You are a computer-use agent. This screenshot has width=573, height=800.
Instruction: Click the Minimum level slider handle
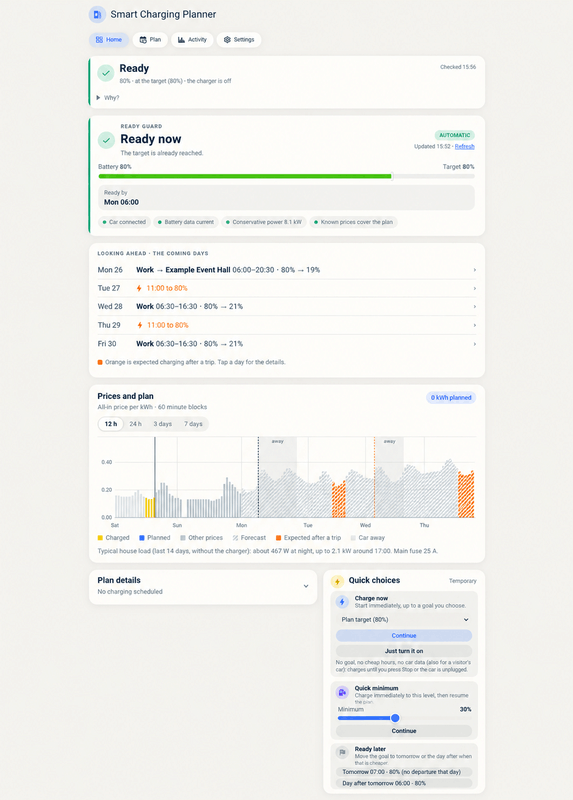[395, 718]
